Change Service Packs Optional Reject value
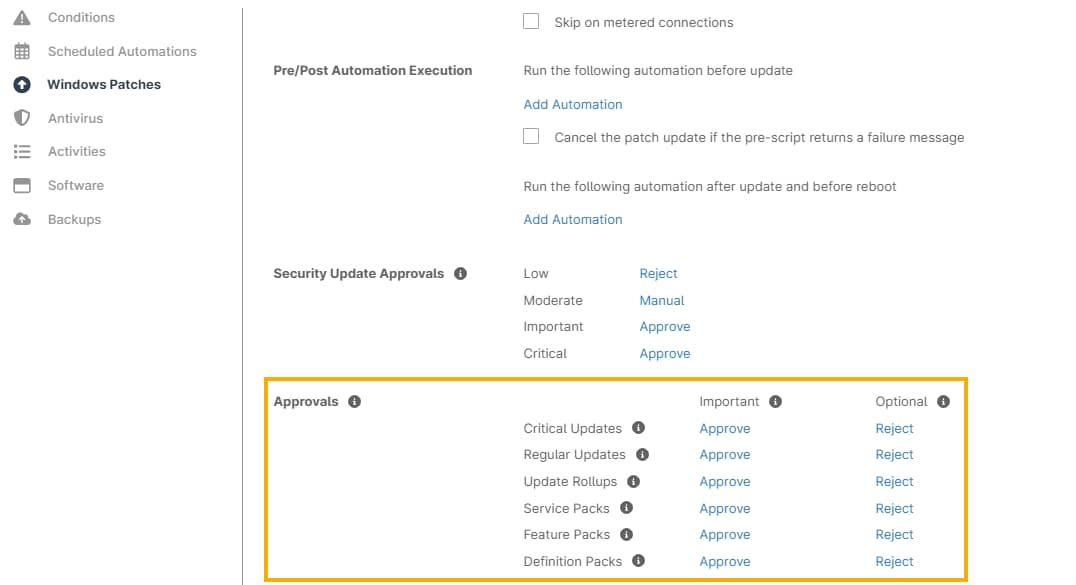This screenshot has height=585, width=1076. pyautogui.click(x=894, y=508)
